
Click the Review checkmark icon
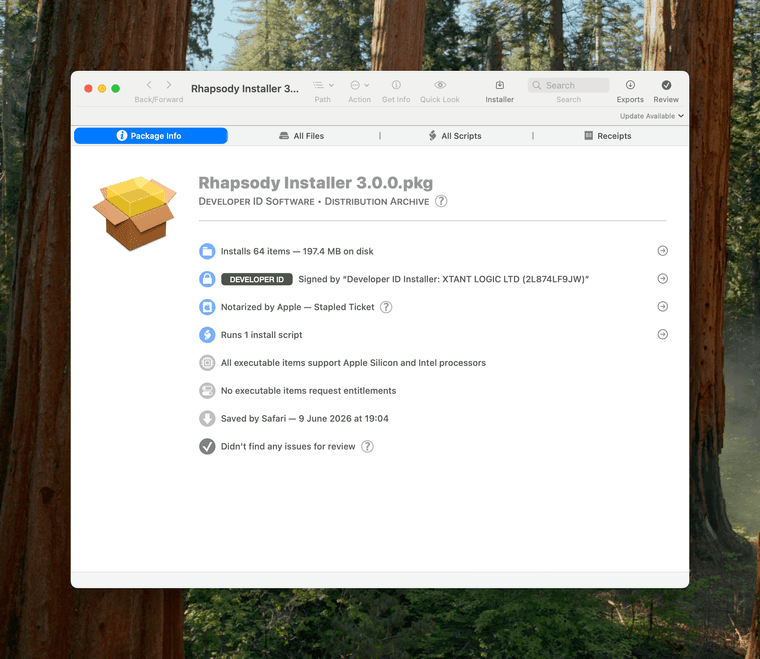pos(666,85)
